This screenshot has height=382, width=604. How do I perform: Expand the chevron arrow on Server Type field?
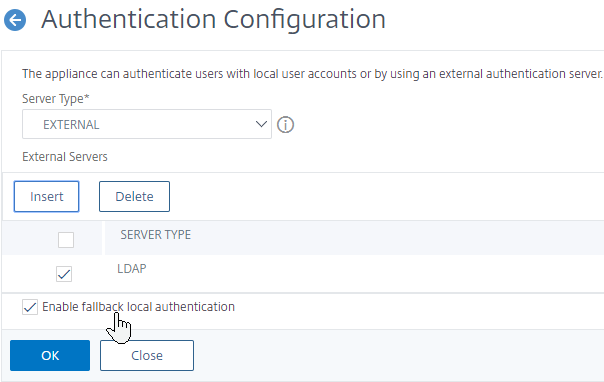[261, 124]
